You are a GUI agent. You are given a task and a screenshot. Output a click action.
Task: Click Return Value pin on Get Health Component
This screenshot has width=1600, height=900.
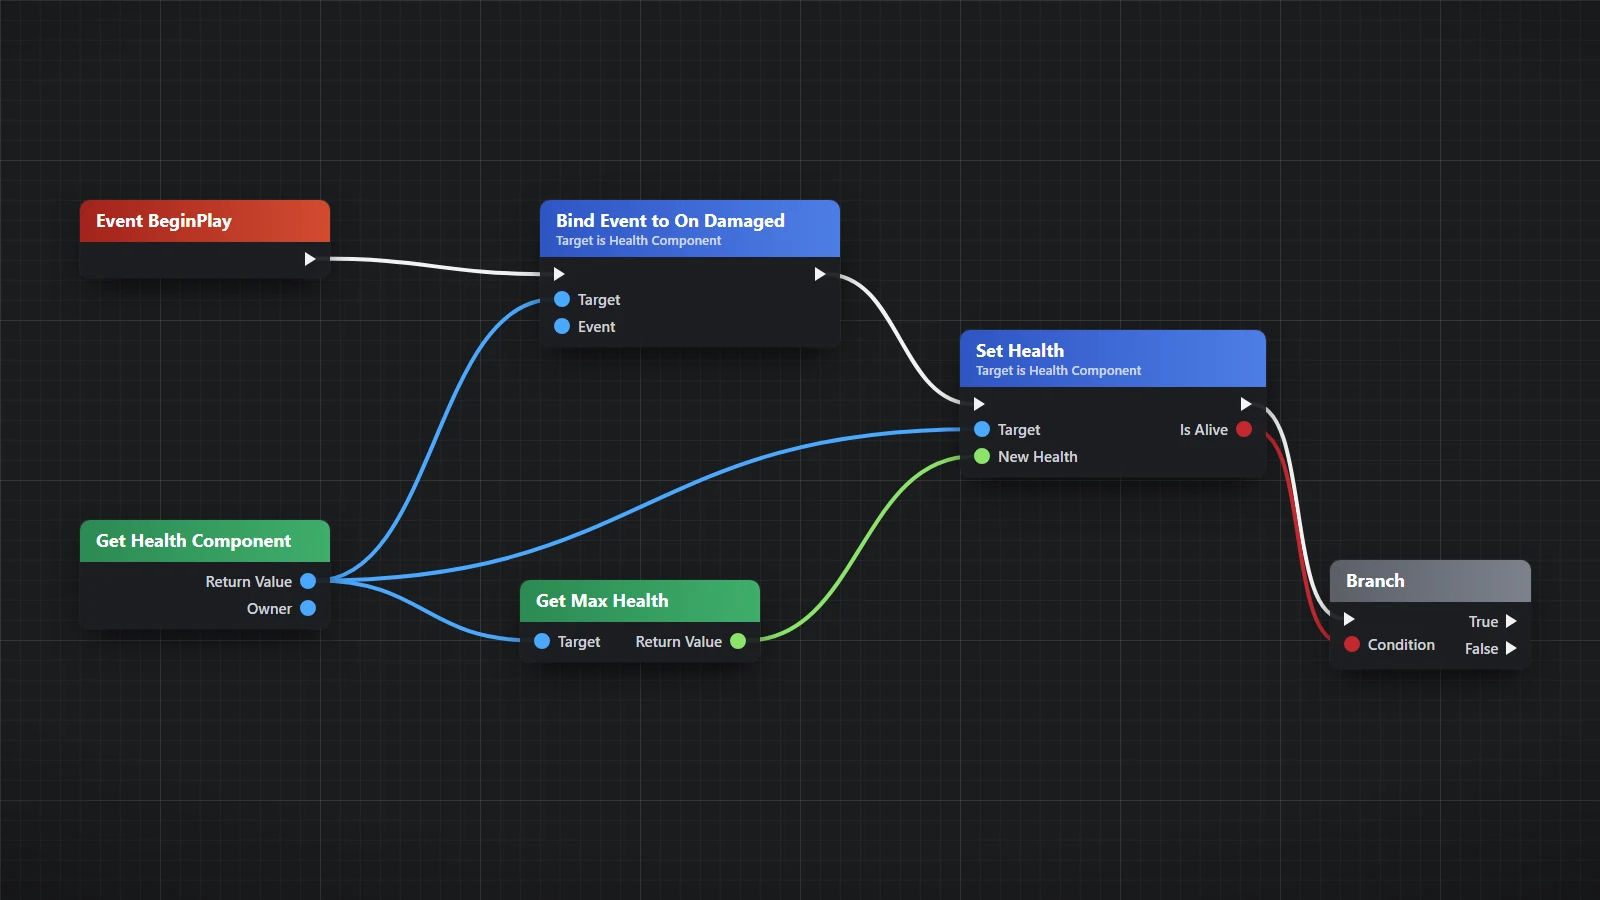point(308,581)
